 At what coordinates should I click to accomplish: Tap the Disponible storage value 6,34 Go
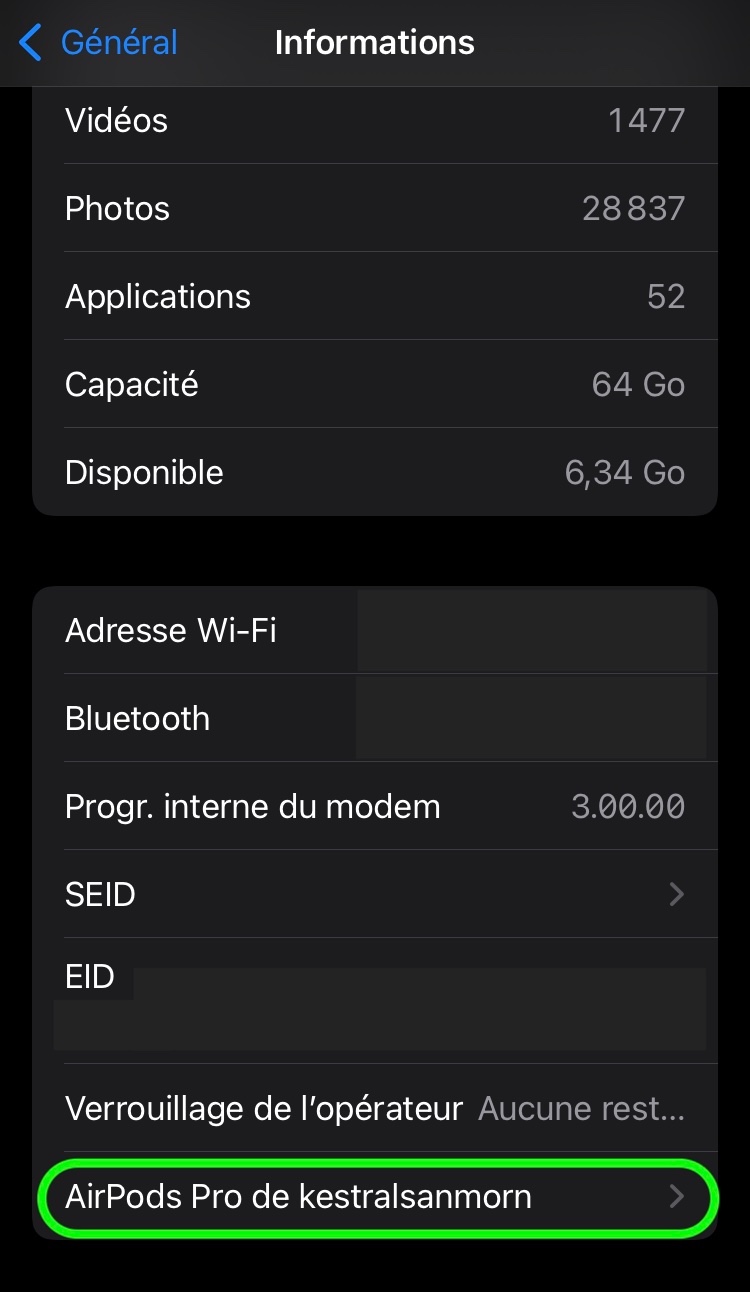coord(624,473)
